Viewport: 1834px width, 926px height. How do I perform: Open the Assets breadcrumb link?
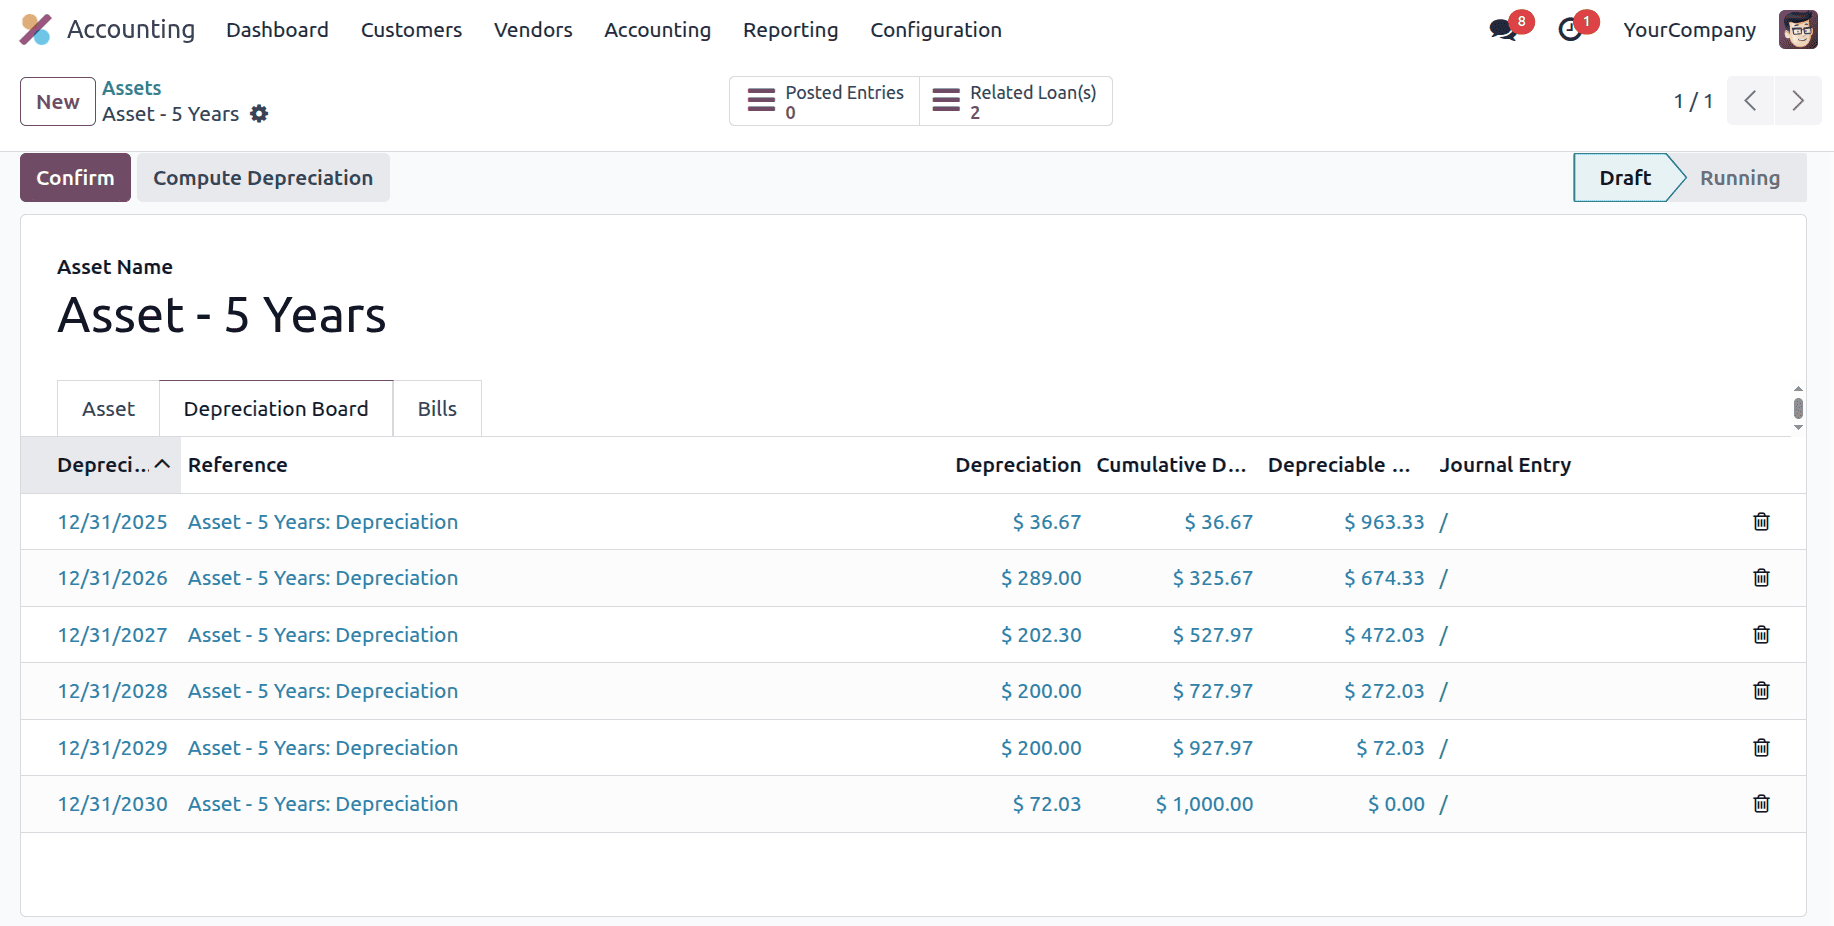click(x=132, y=88)
